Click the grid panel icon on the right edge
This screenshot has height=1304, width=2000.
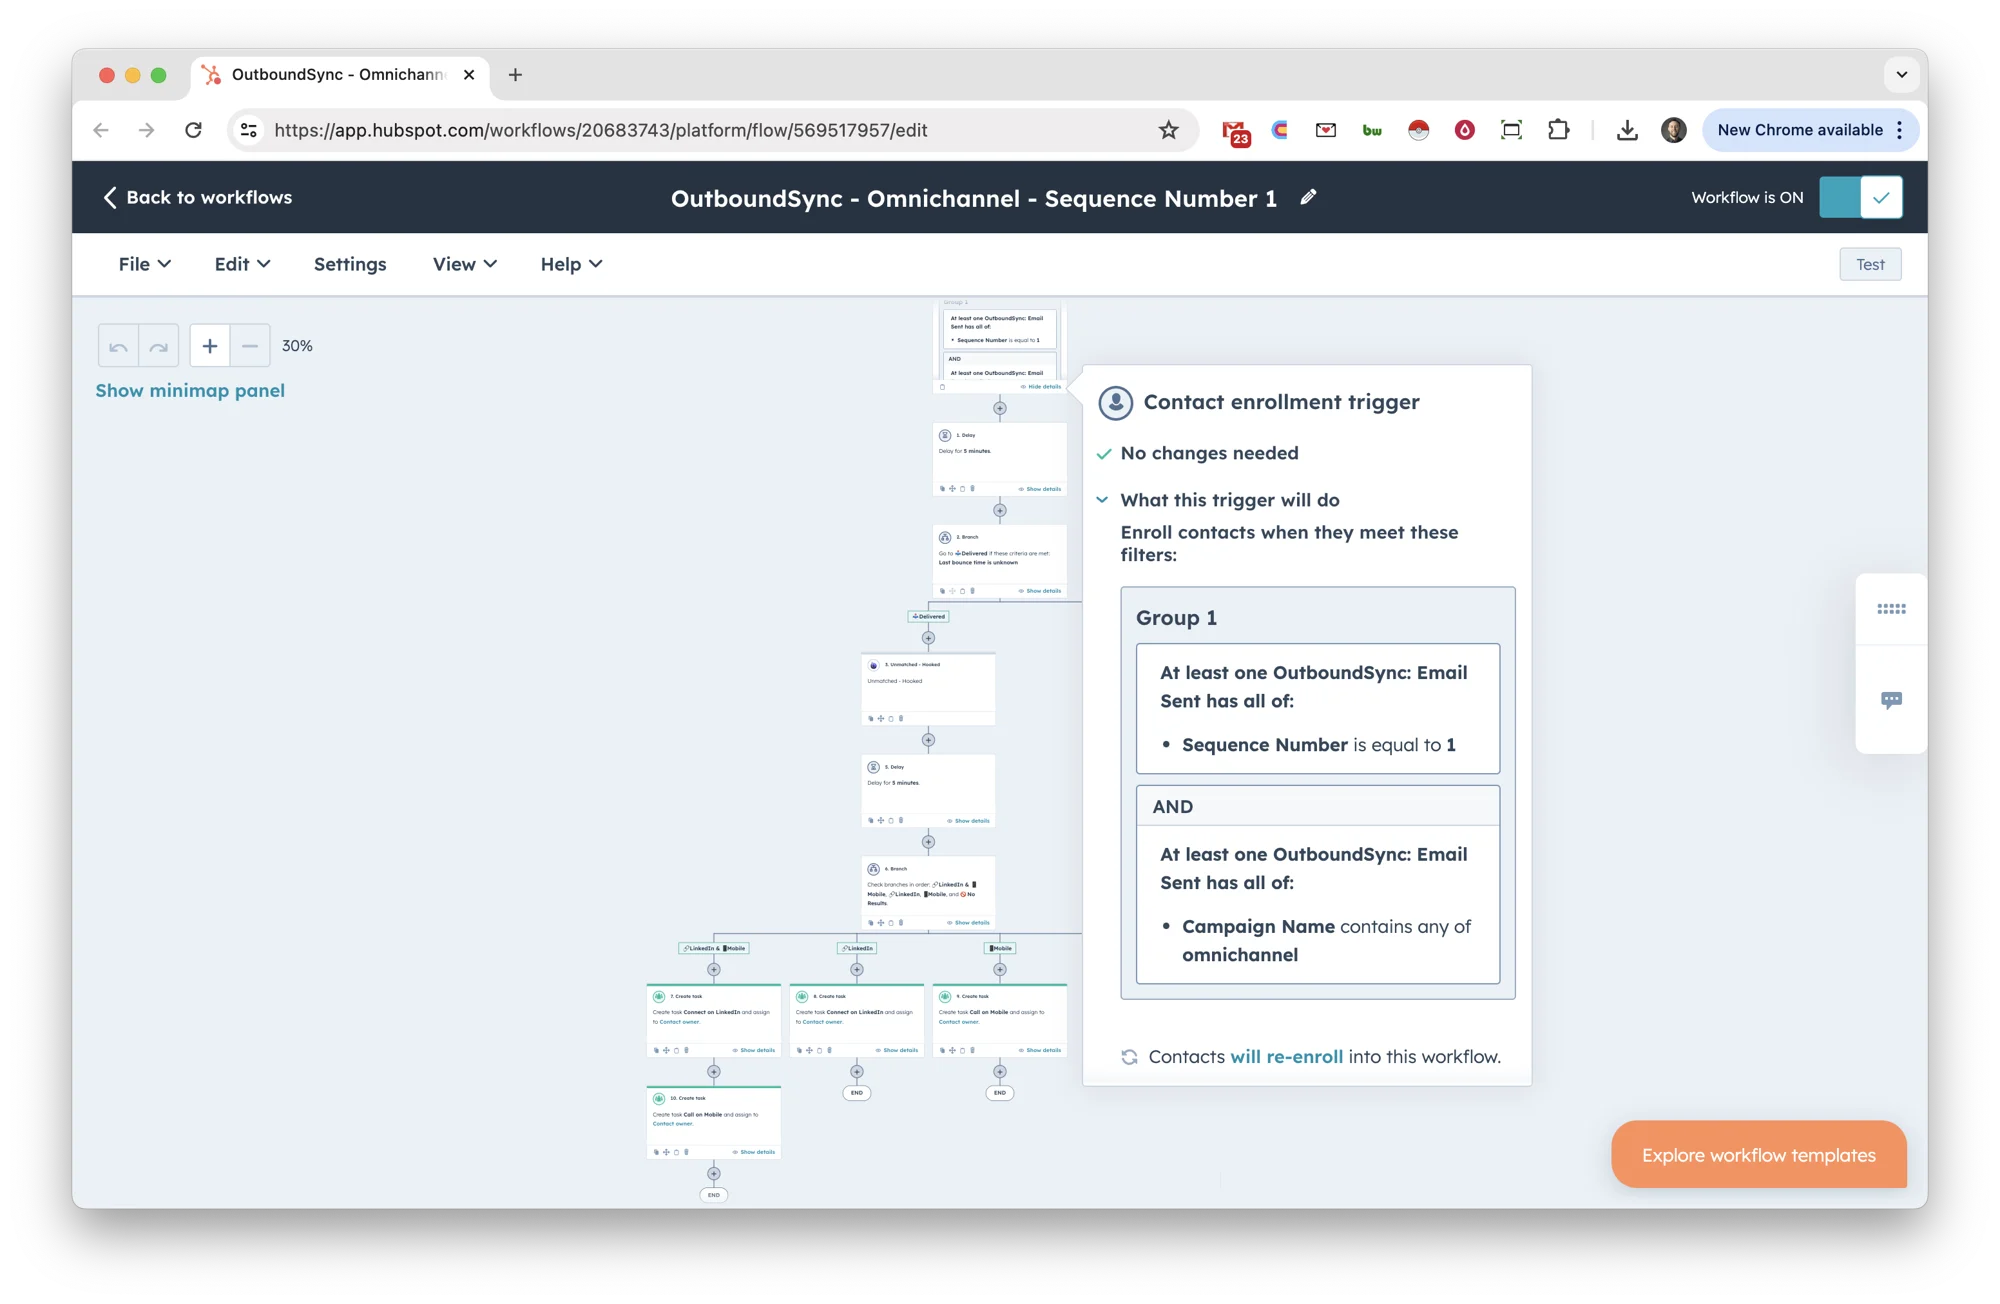1891,608
